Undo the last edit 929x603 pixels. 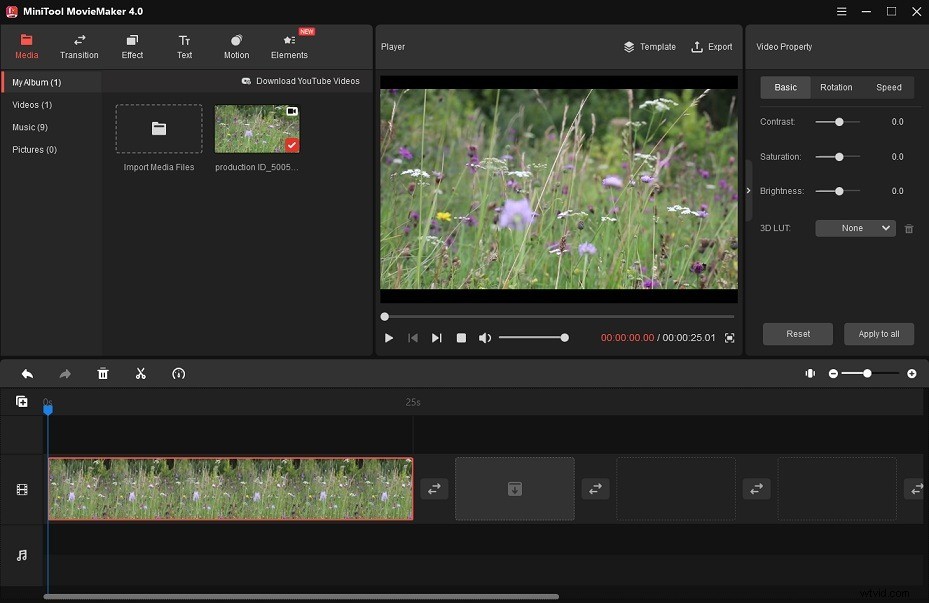click(x=26, y=373)
